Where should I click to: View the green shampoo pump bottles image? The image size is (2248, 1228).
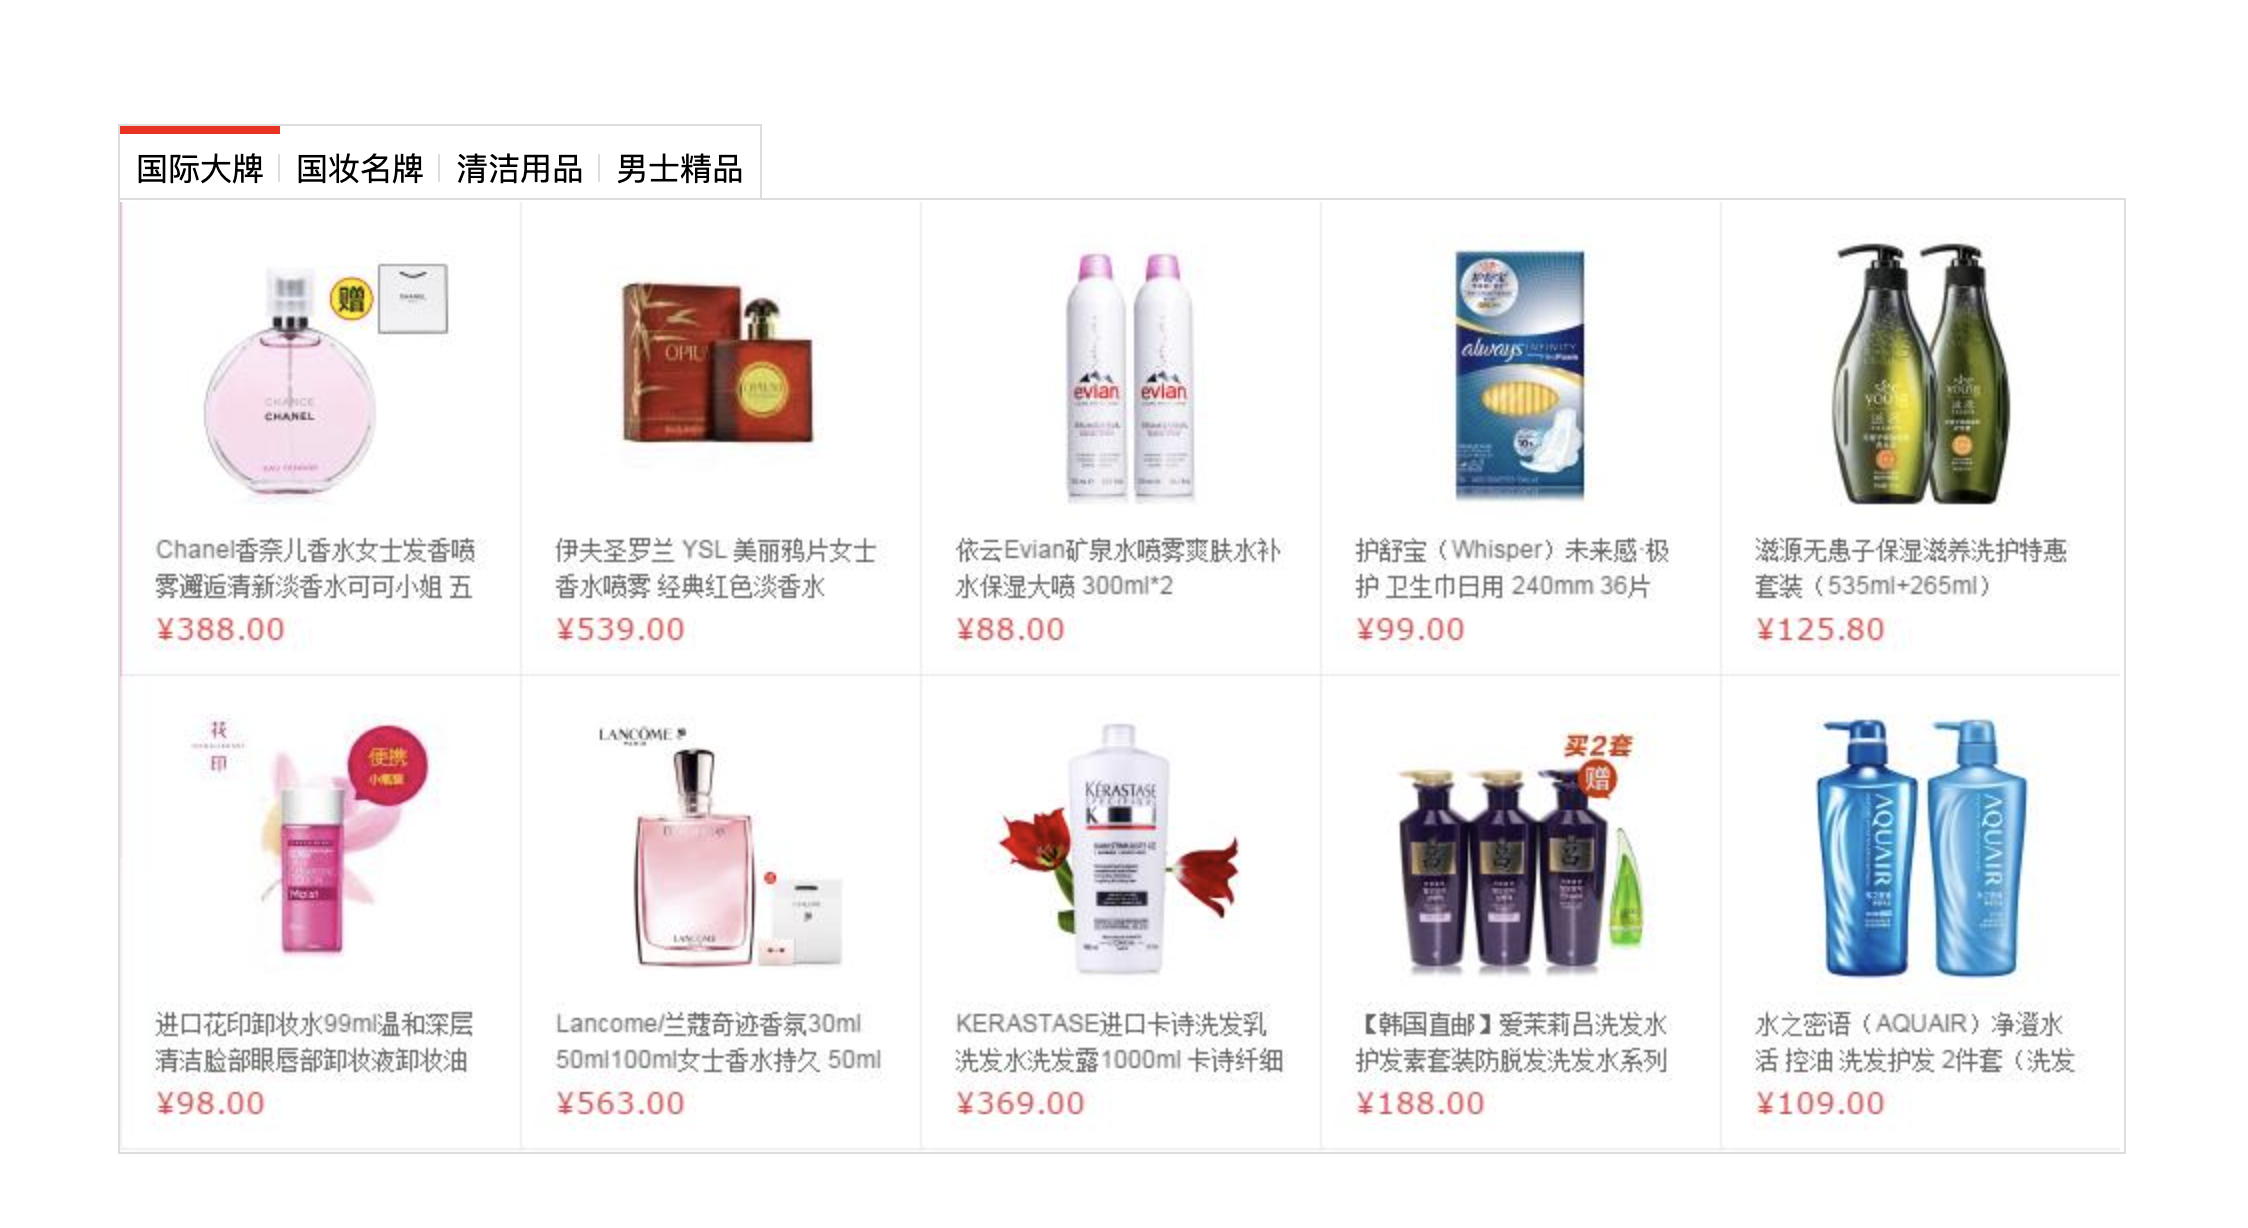(1920, 374)
